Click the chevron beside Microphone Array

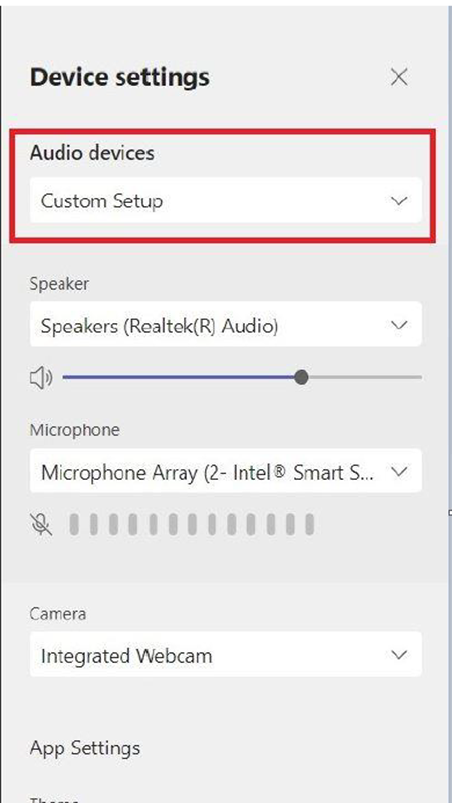[398, 471]
